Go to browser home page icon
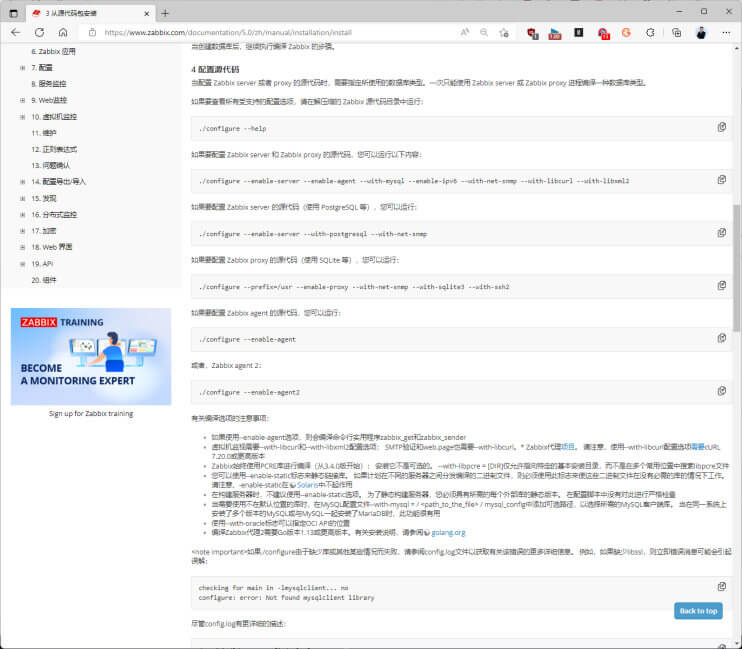This screenshot has width=742, height=649. coord(63,32)
